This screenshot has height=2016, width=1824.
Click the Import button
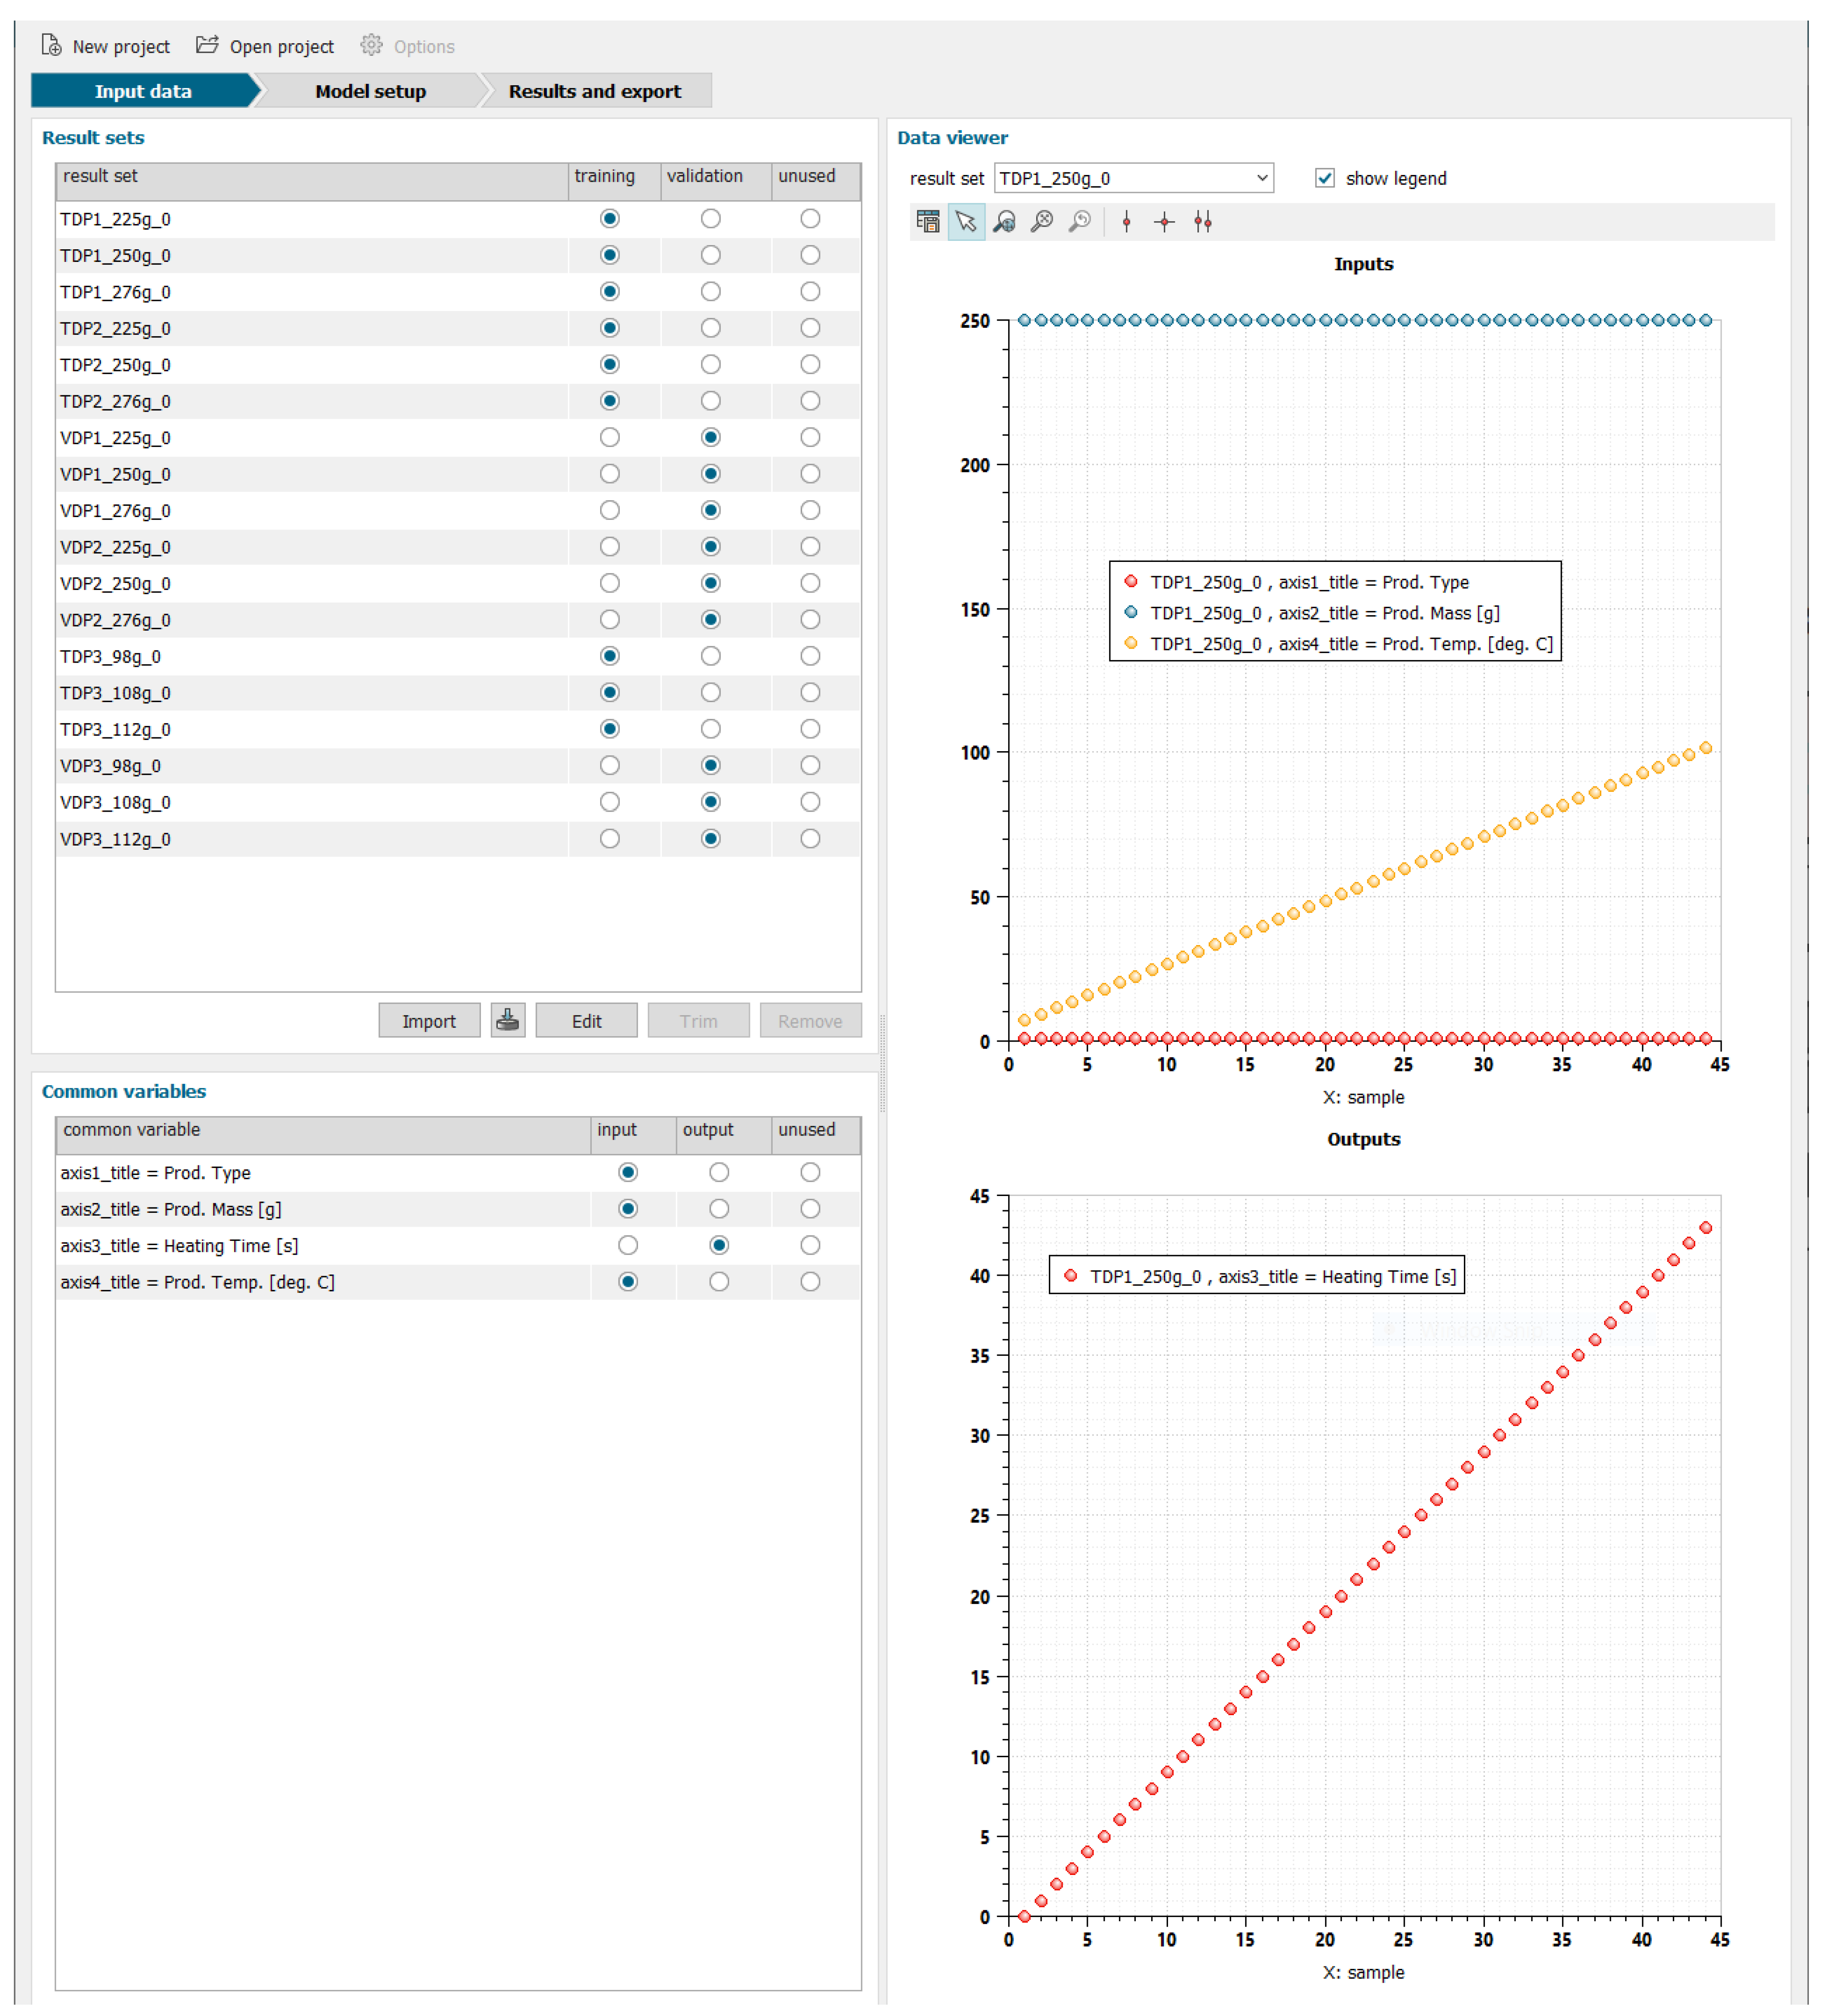pyautogui.click(x=428, y=1020)
